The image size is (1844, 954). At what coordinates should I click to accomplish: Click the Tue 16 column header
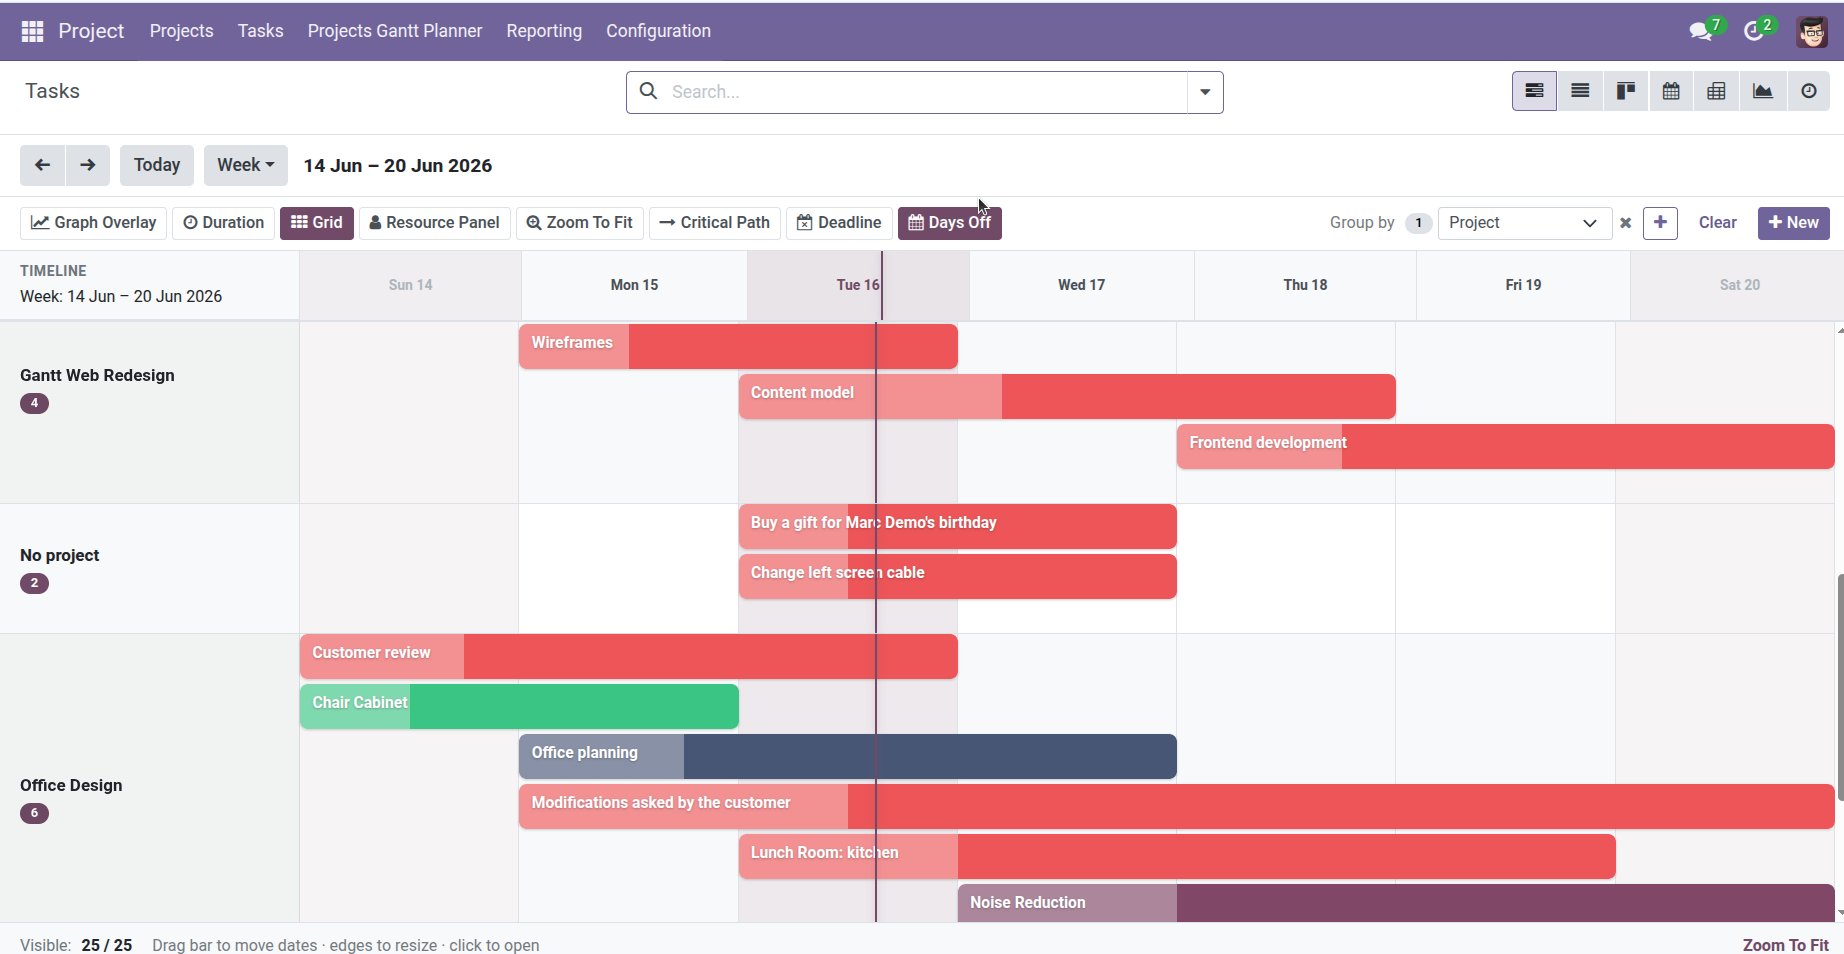858,285
